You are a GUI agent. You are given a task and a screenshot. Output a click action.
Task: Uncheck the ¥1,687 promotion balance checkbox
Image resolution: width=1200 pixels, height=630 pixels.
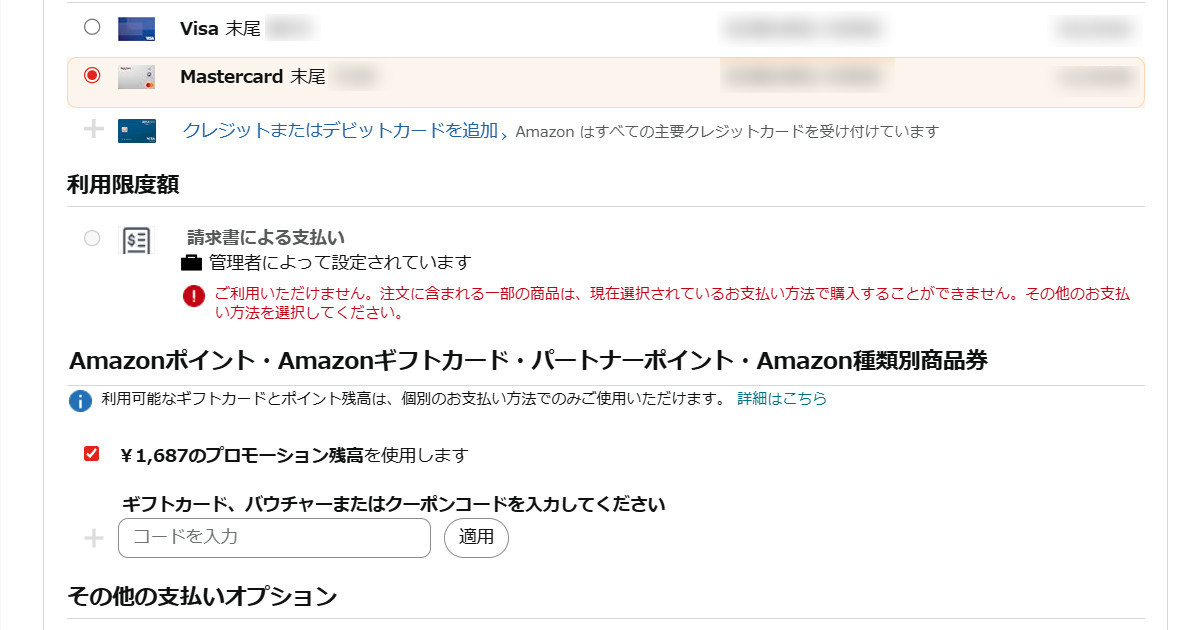[x=92, y=454]
